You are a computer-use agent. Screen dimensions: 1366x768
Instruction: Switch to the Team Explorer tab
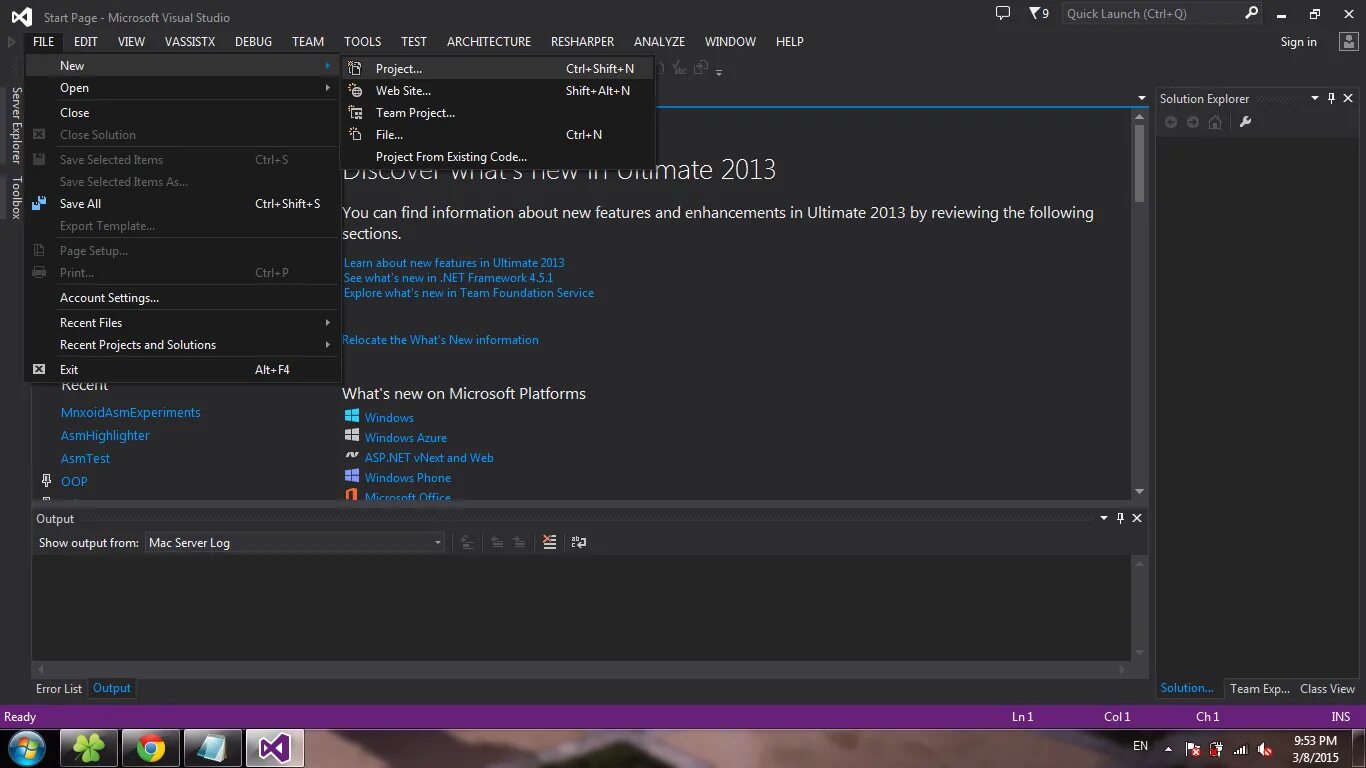1259,688
